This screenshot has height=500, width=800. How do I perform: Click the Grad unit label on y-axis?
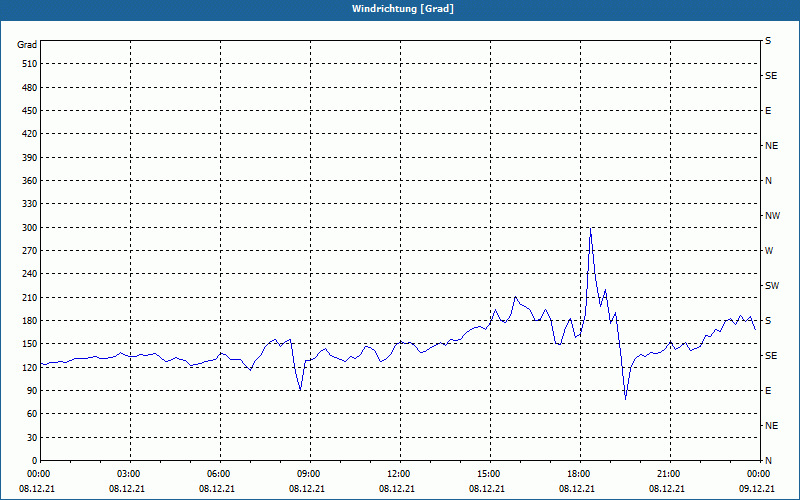click(x=27, y=45)
